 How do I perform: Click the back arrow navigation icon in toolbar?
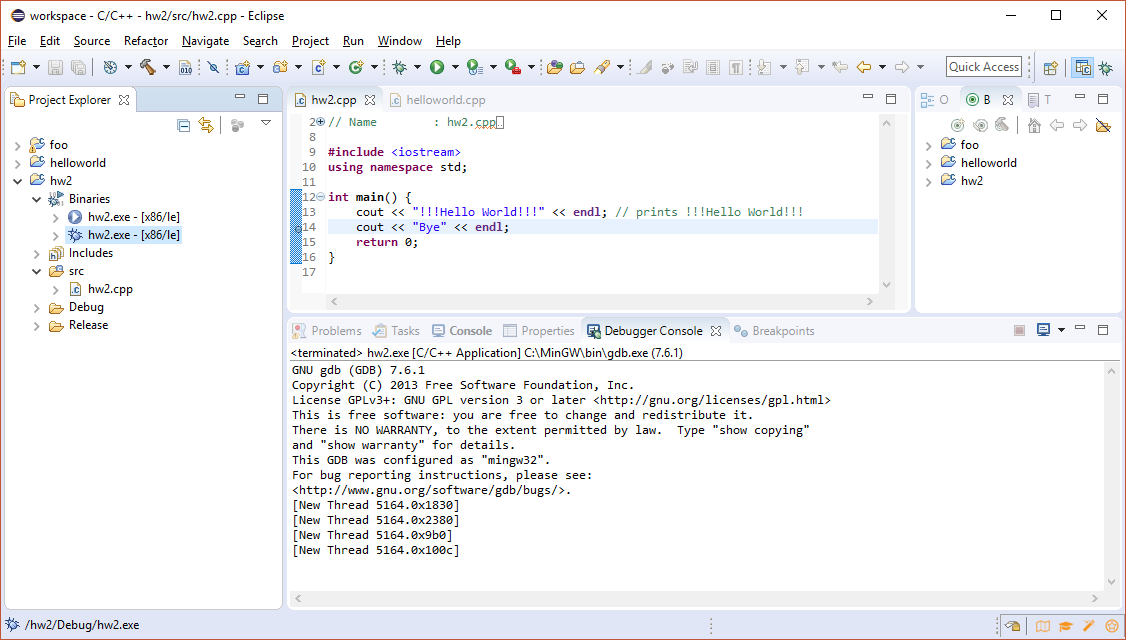tap(864, 67)
